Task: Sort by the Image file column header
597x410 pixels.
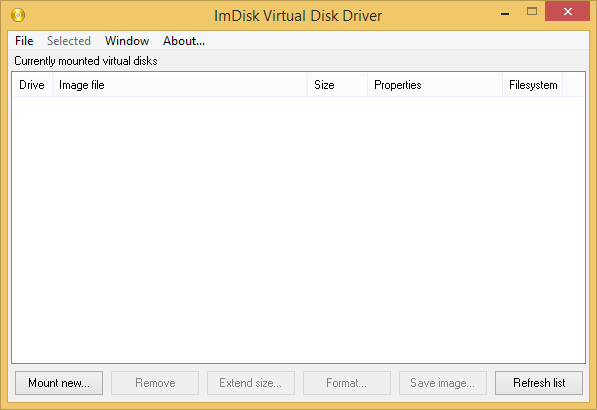Action: (180, 85)
